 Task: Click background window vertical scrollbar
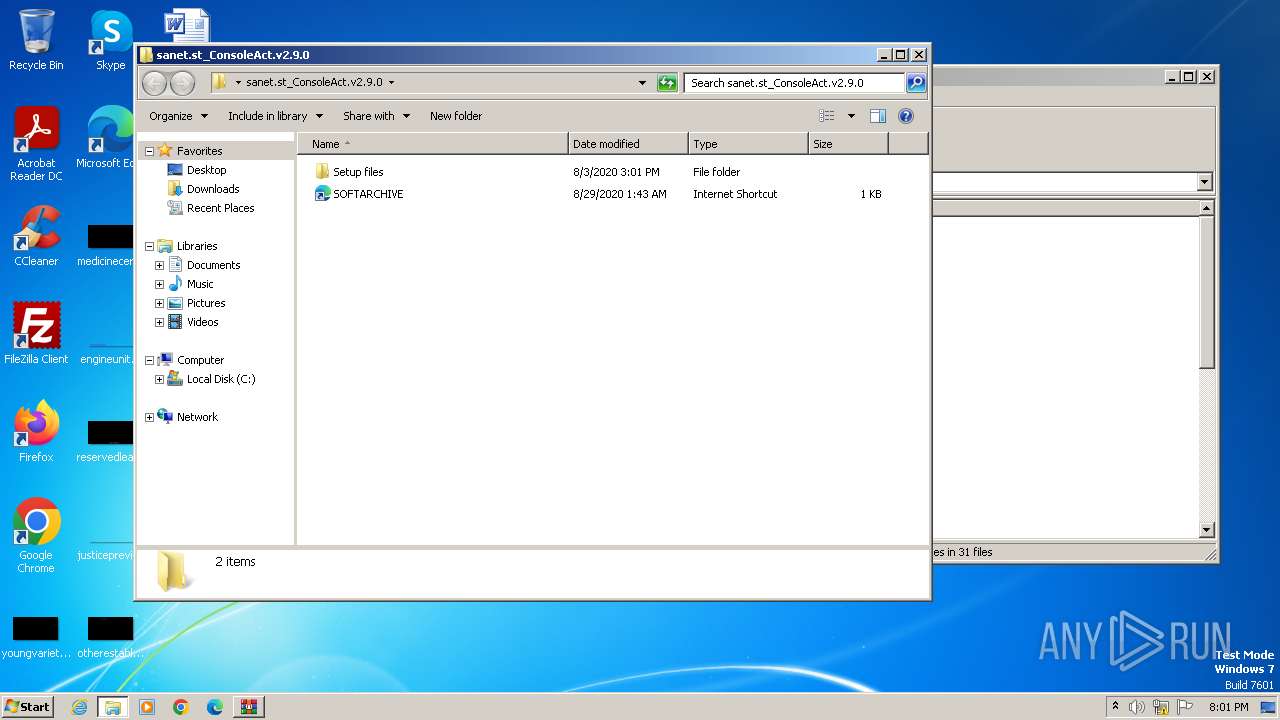coord(1206,368)
